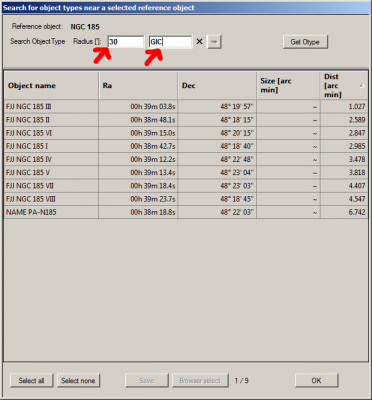
Task: Click the Browser select button
Action: [200, 380]
